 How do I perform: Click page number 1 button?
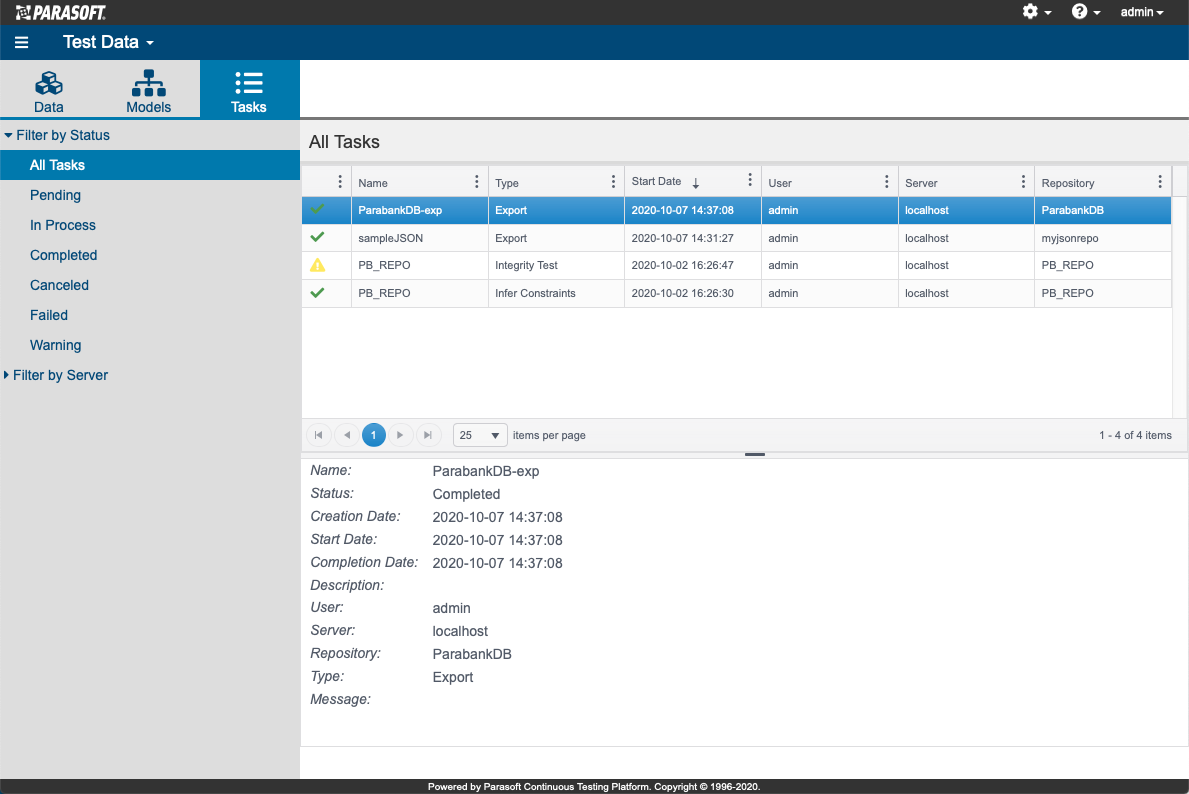click(374, 435)
